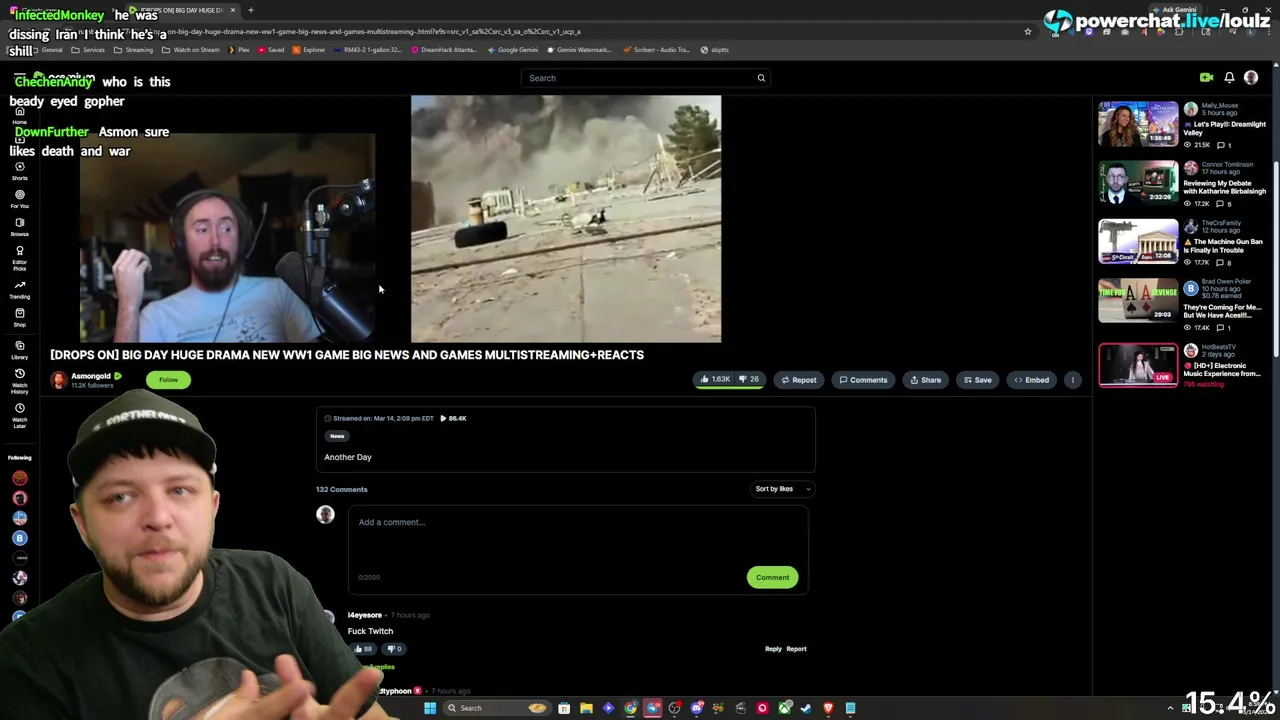Click the Asmongold channel name
The width and height of the screenshot is (1280, 720).
point(90,377)
